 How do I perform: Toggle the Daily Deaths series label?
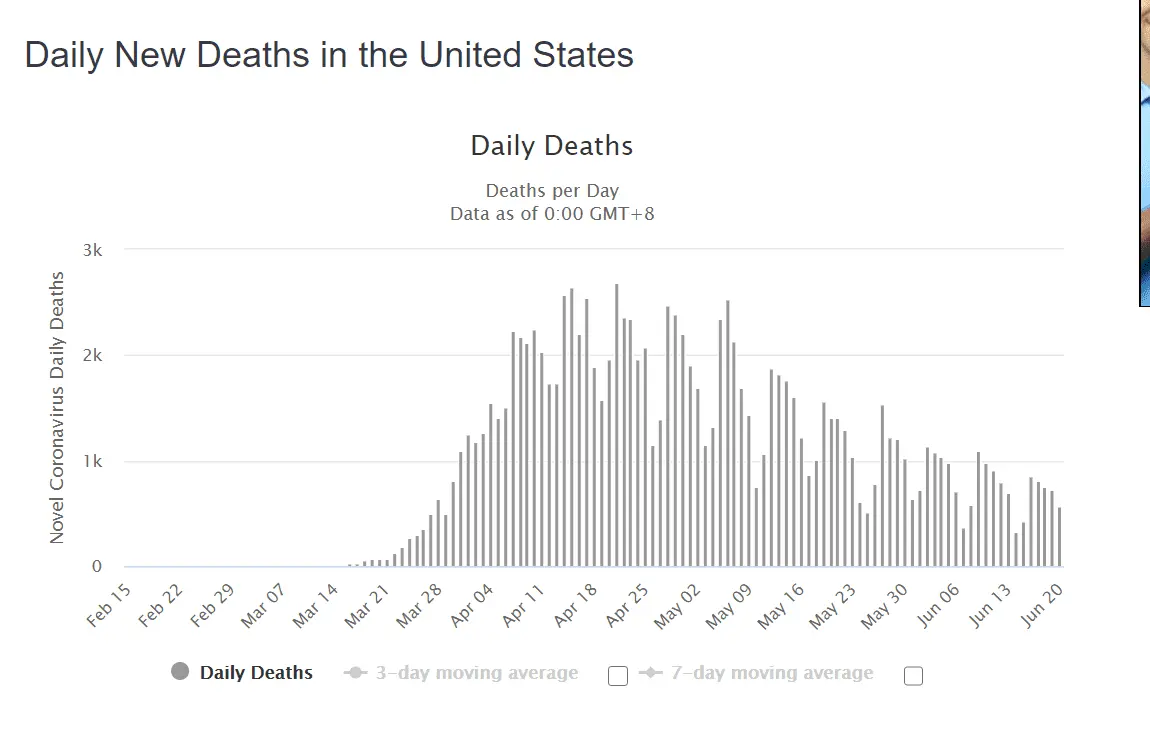256,673
